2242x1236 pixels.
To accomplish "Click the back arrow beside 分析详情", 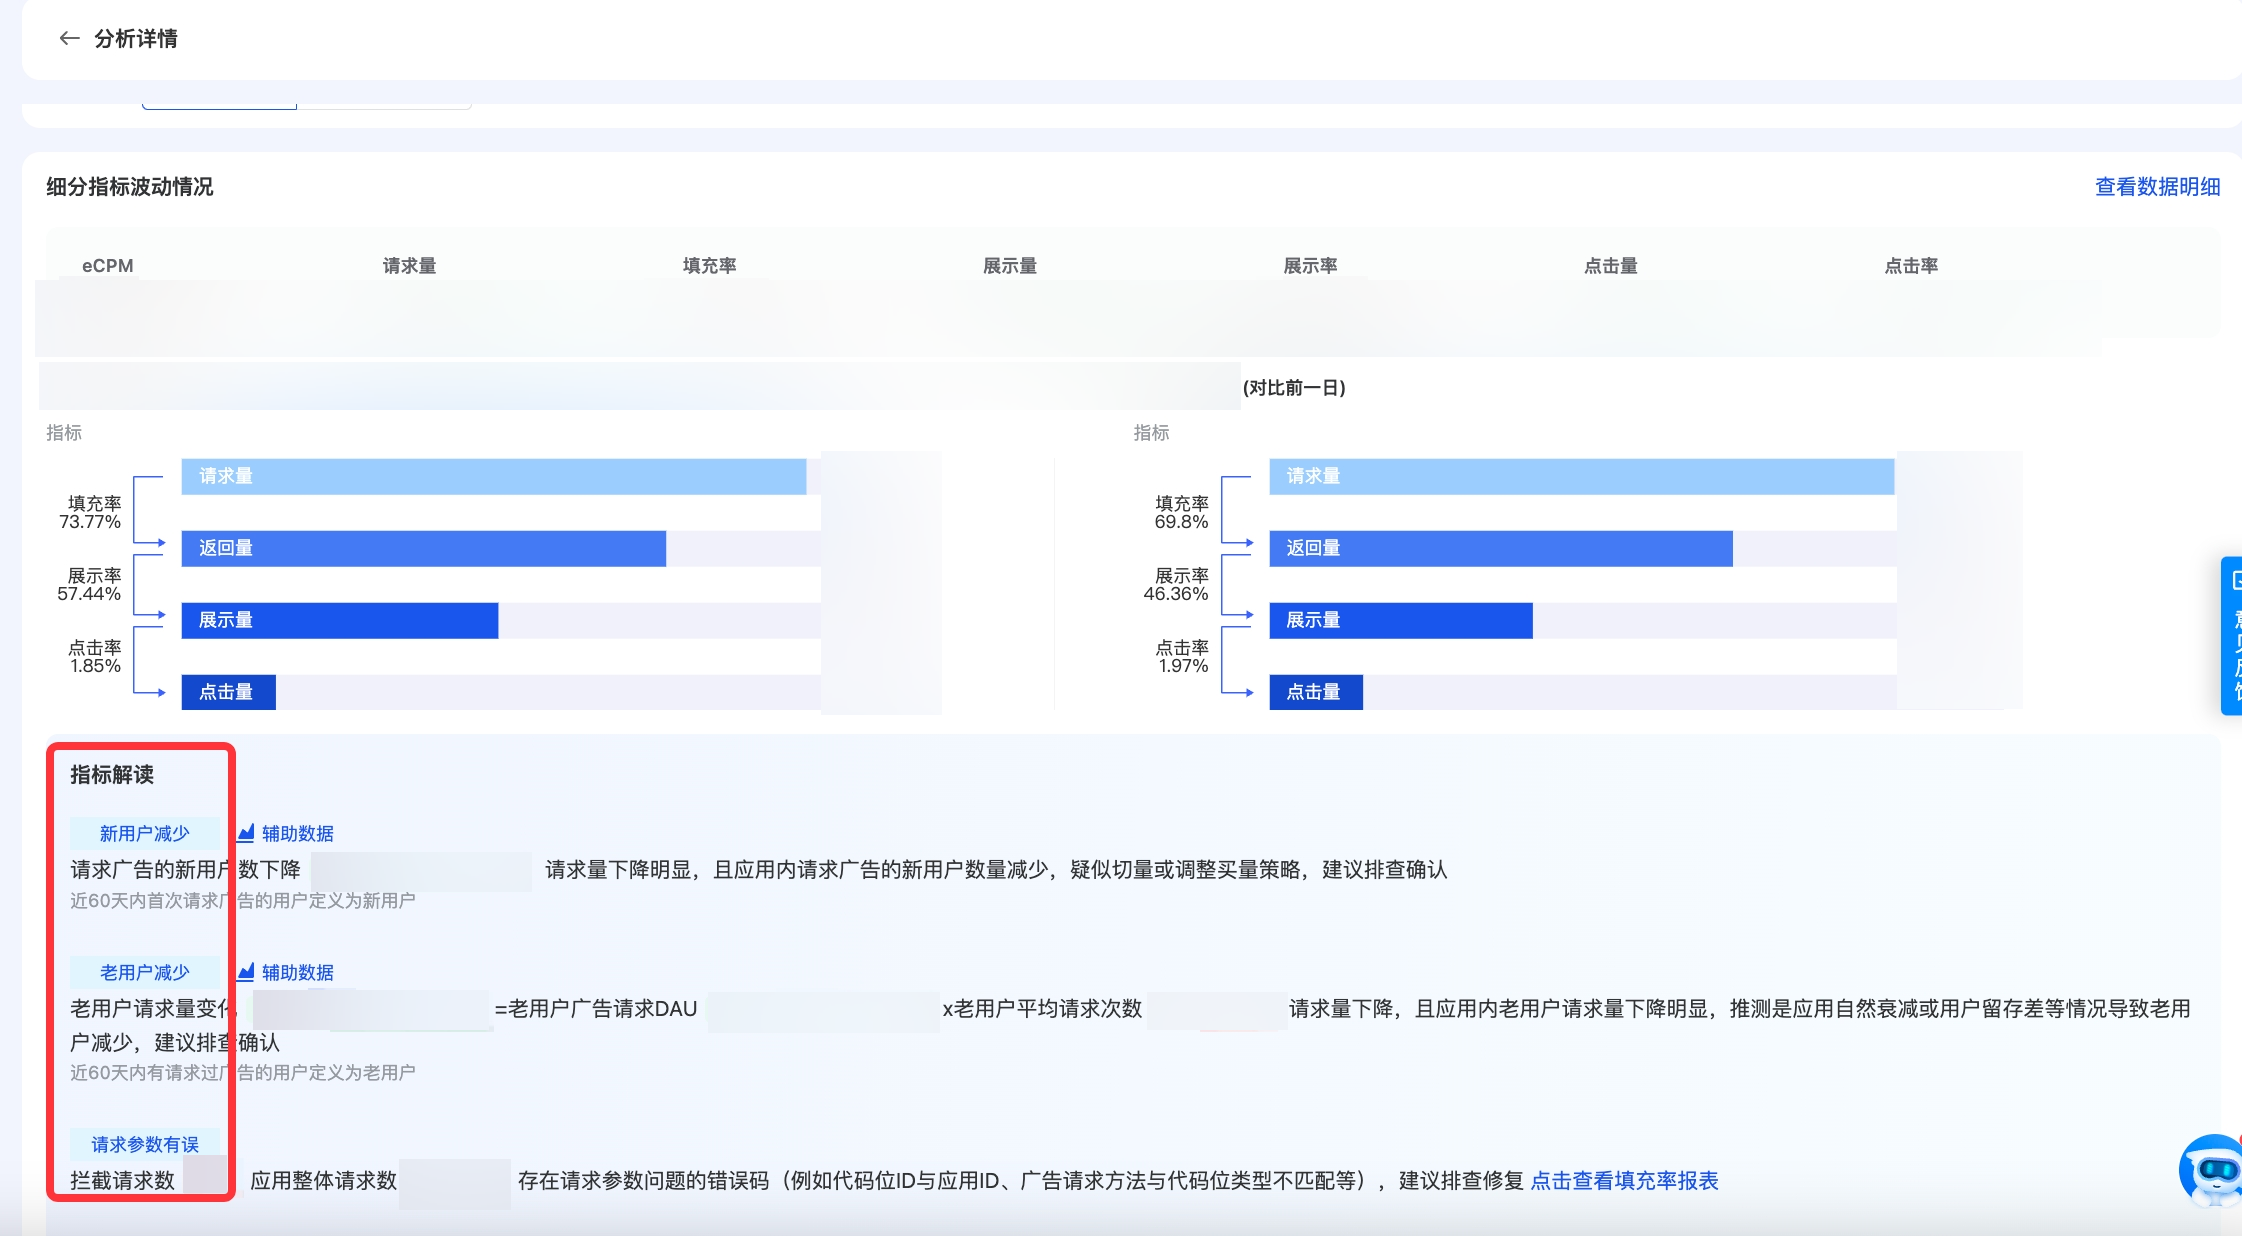I will tap(69, 39).
